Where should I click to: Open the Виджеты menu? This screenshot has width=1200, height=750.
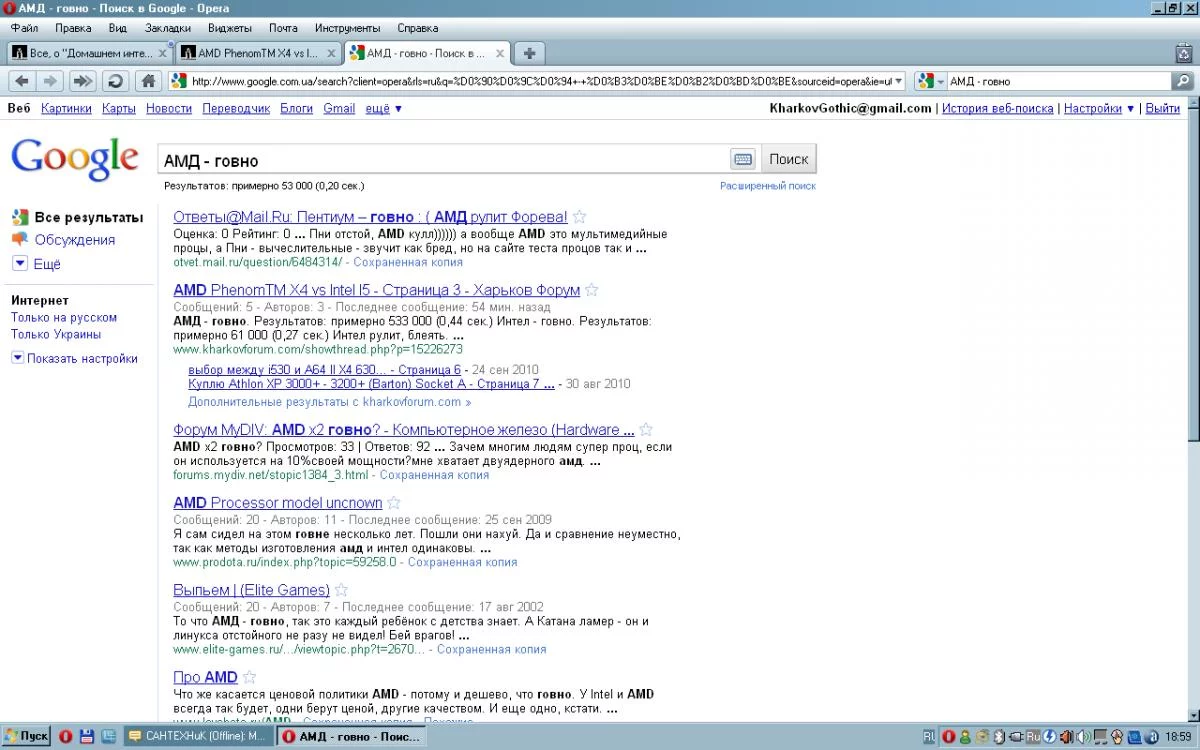tap(231, 28)
